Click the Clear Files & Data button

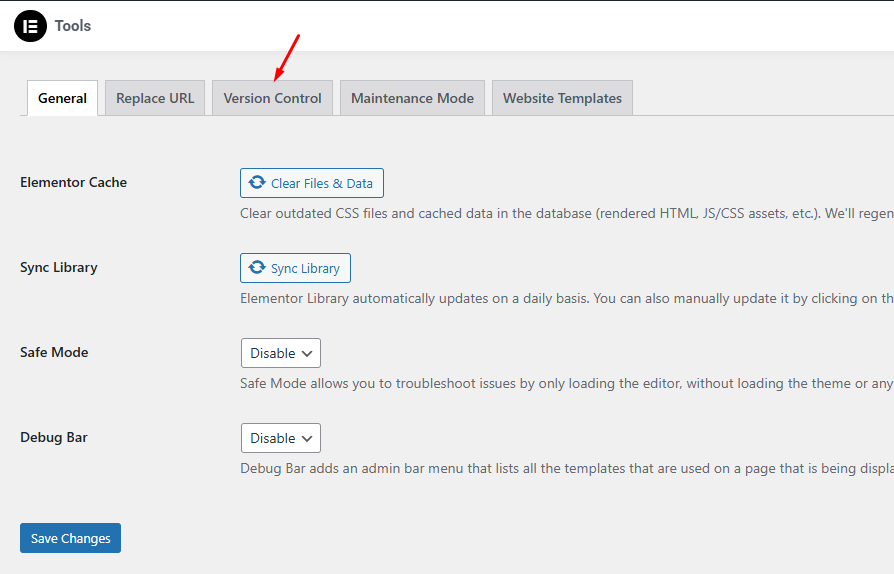coord(312,183)
